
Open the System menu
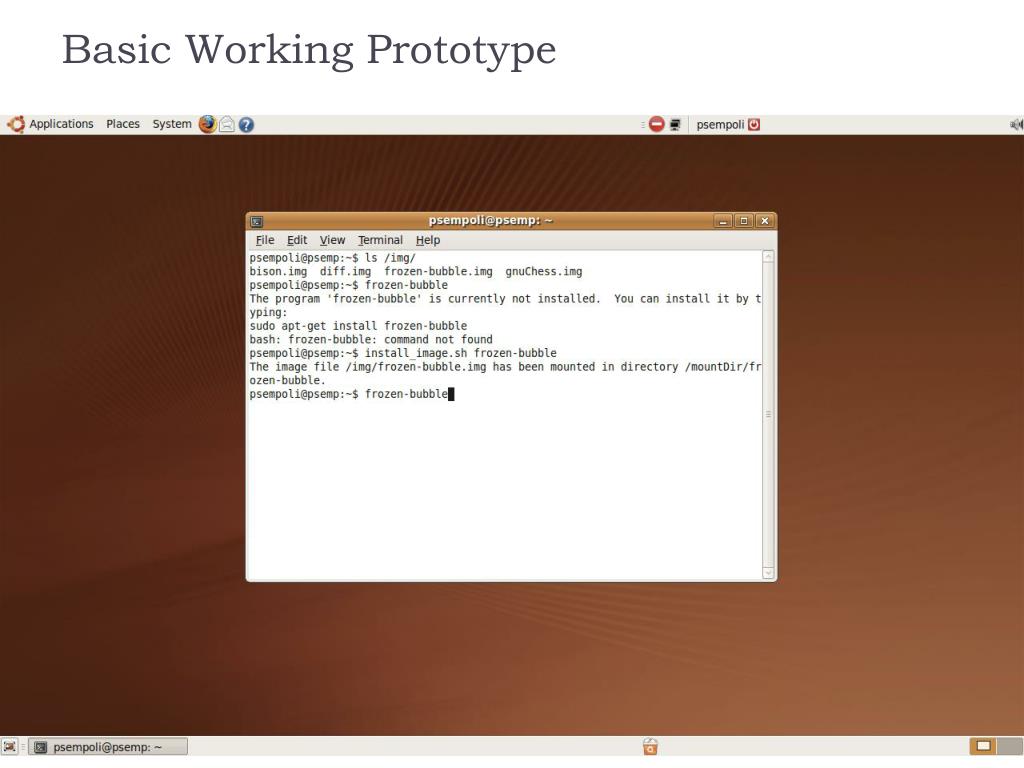point(172,124)
